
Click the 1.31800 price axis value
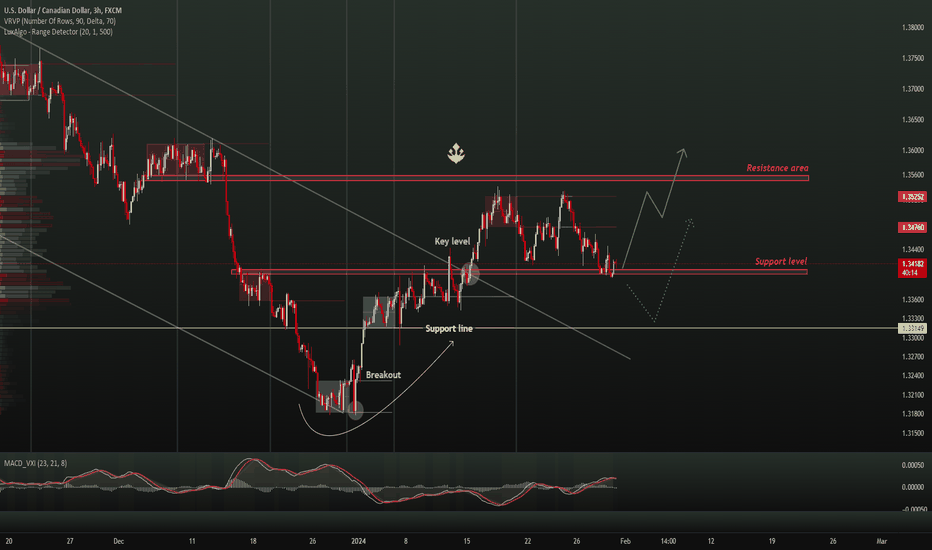(913, 414)
